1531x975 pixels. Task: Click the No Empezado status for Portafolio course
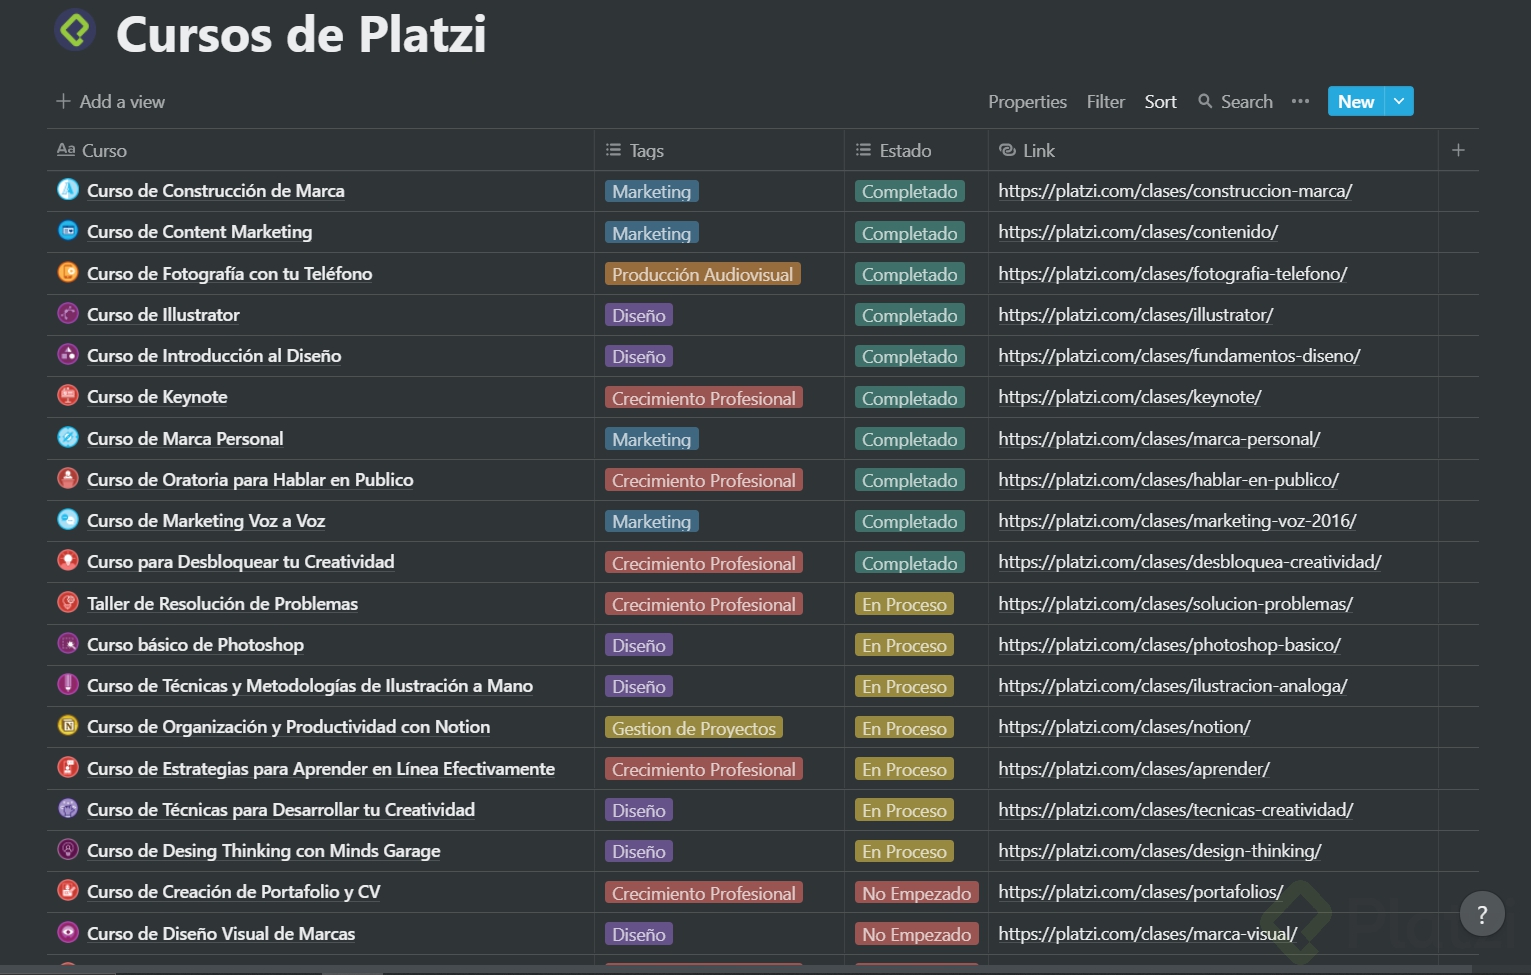pyautogui.click(x=916, y=893)
